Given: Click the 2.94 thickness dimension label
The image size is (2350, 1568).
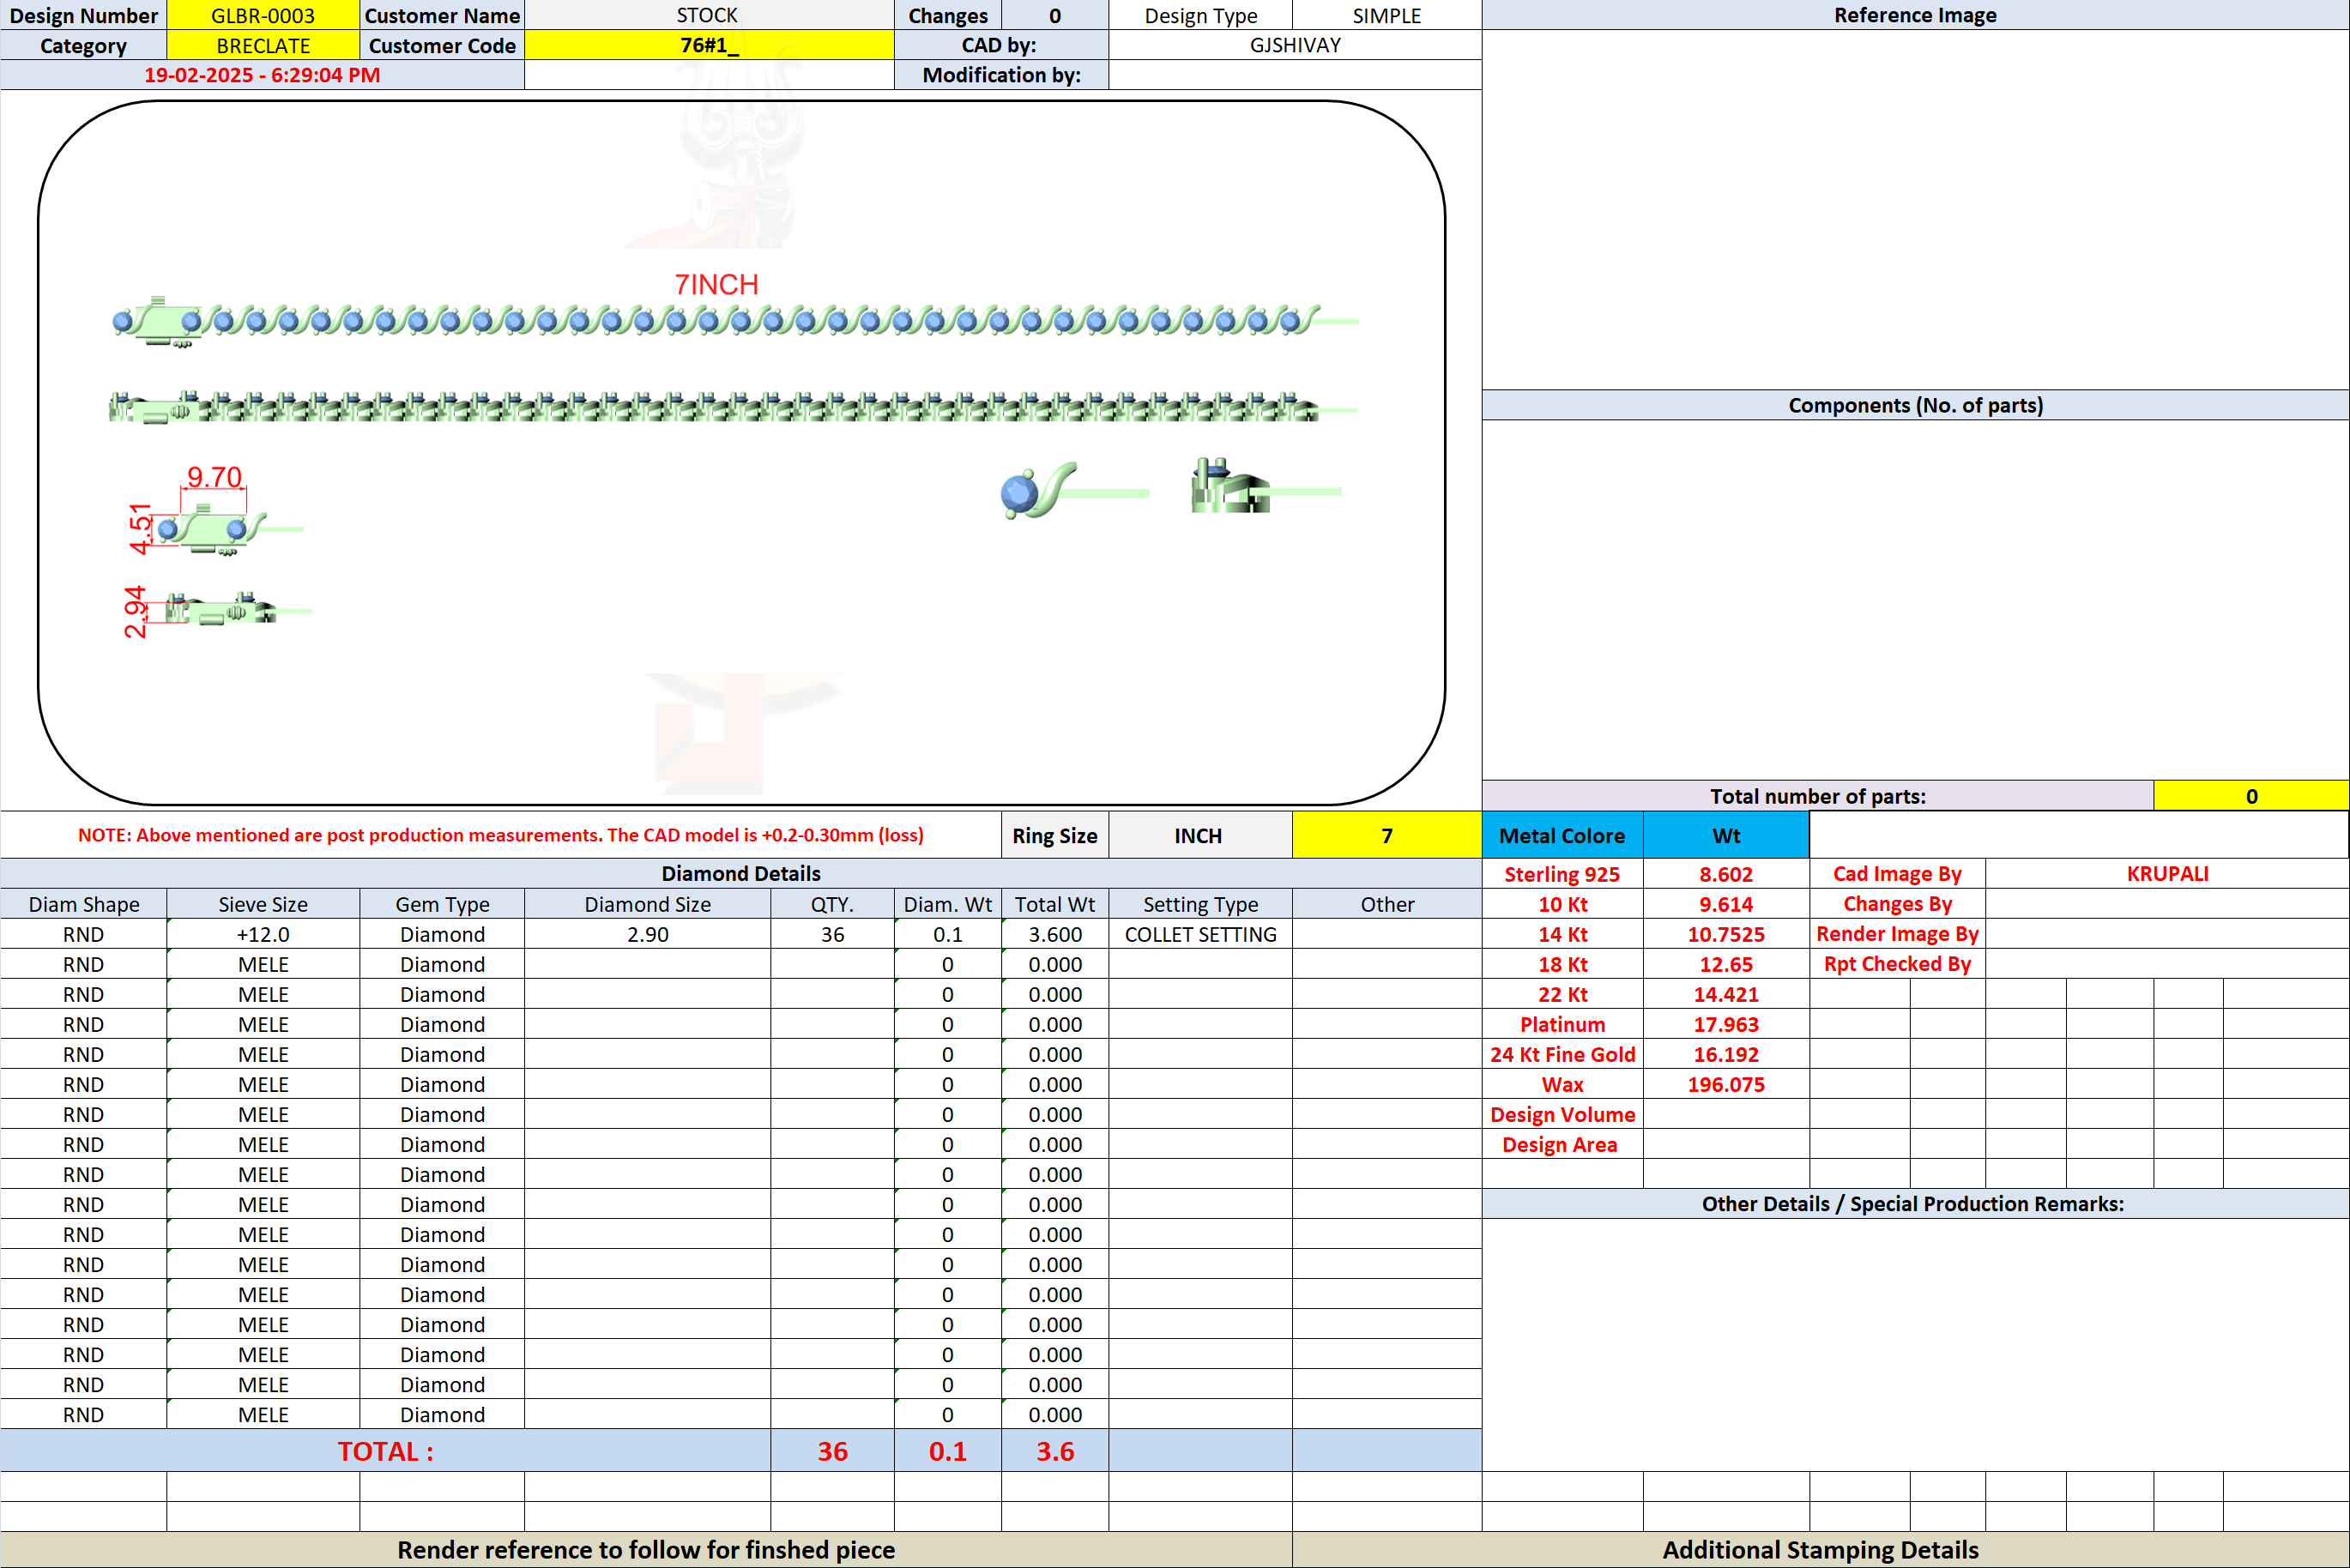Looking at the screenshot, I should pos(134,612).
